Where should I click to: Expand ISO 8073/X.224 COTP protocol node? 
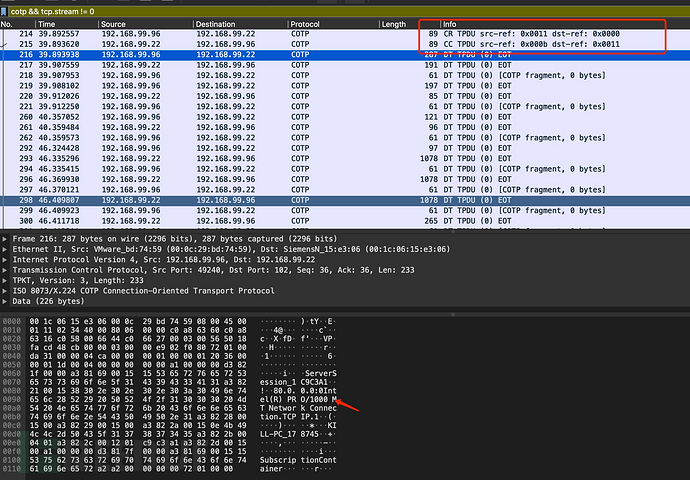pyautogui.click(x=6, y=294)
